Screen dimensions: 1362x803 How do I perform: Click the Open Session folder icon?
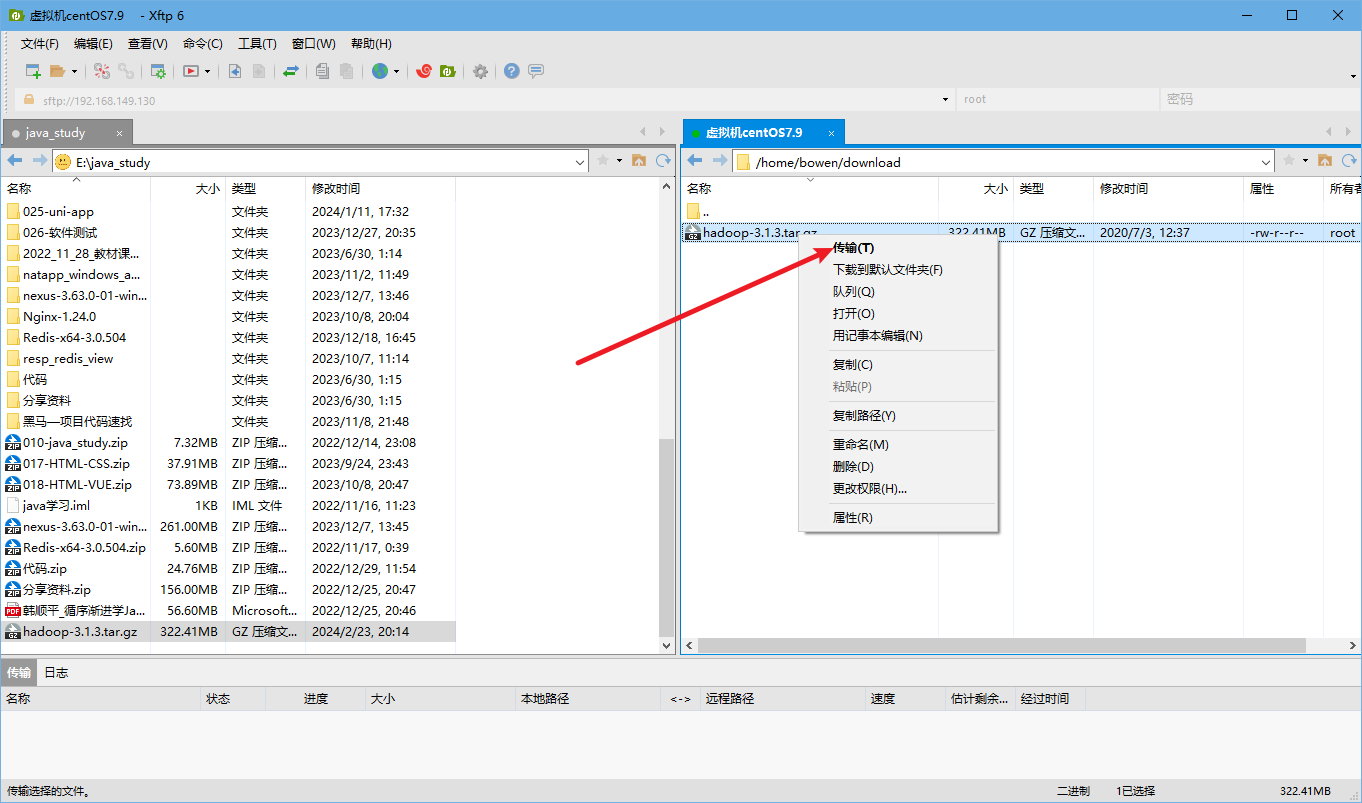tap(58, 71)
